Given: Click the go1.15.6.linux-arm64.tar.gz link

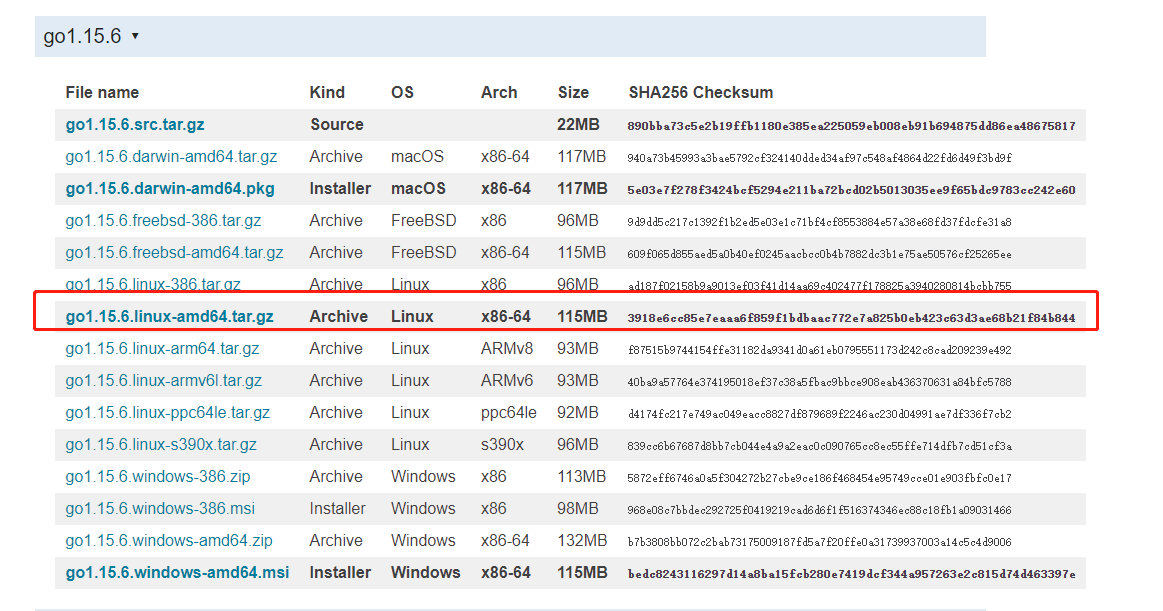Looking at the screenshot, I should click(x=164, y=348).
